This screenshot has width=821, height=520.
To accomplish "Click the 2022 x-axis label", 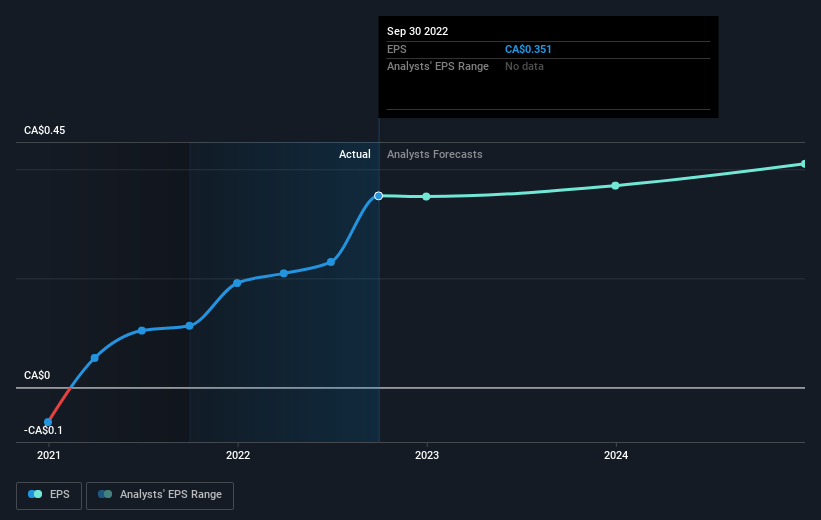I will pyautogui.click(x=238, y=455).
